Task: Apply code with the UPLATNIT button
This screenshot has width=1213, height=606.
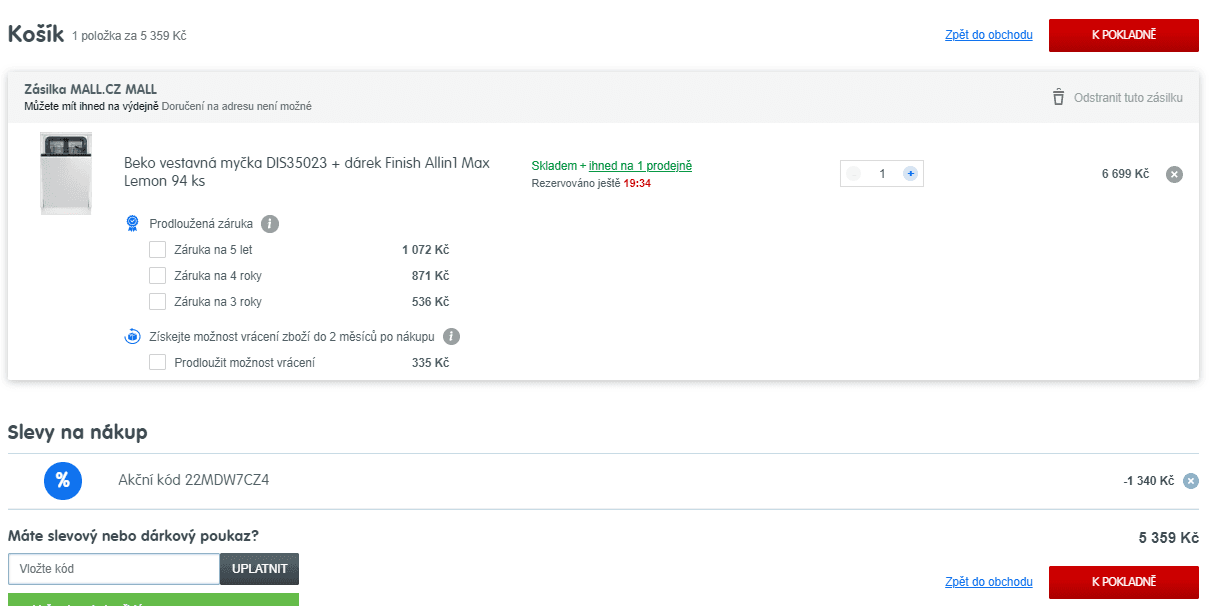Action: 259,569
